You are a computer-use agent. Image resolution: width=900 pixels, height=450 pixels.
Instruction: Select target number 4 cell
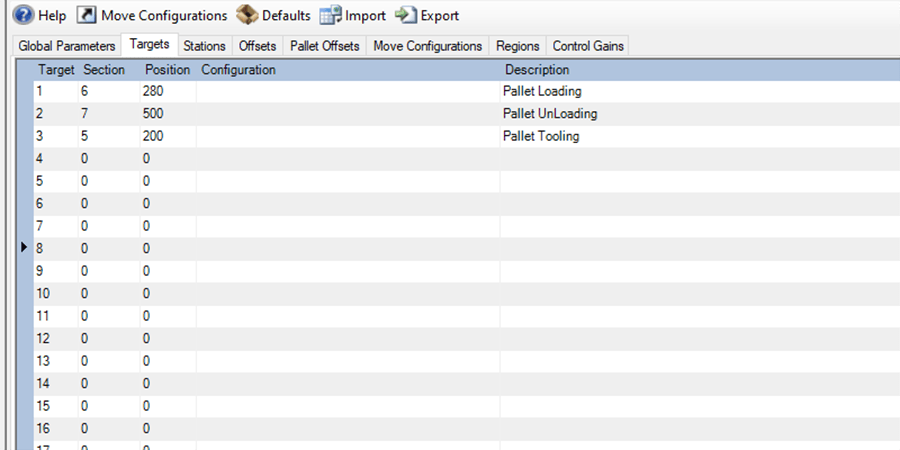(56, 158)
